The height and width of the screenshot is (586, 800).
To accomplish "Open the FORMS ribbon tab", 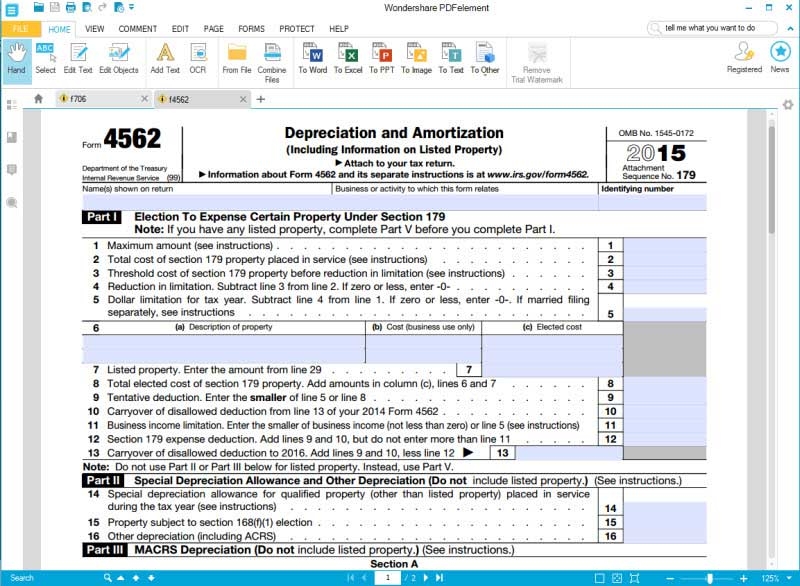I will [251, 29].
